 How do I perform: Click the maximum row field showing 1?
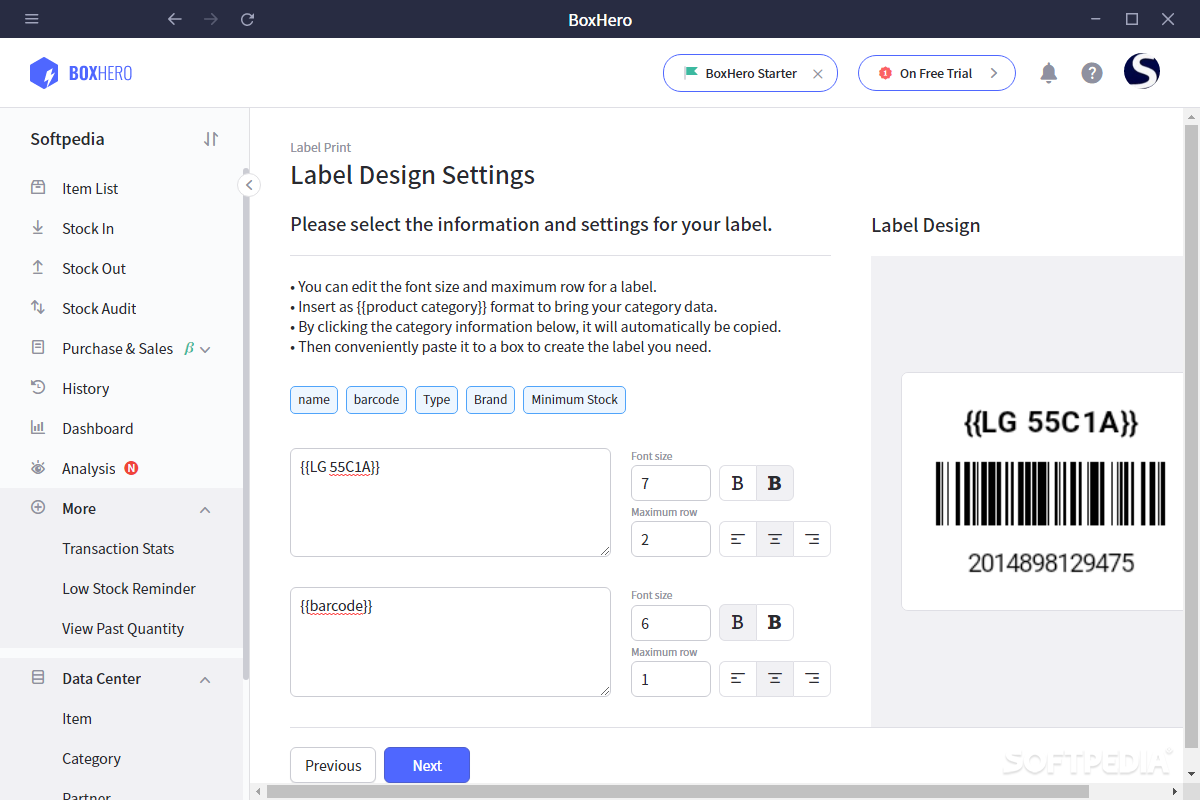pyautogui.click(x=671, y=678)
